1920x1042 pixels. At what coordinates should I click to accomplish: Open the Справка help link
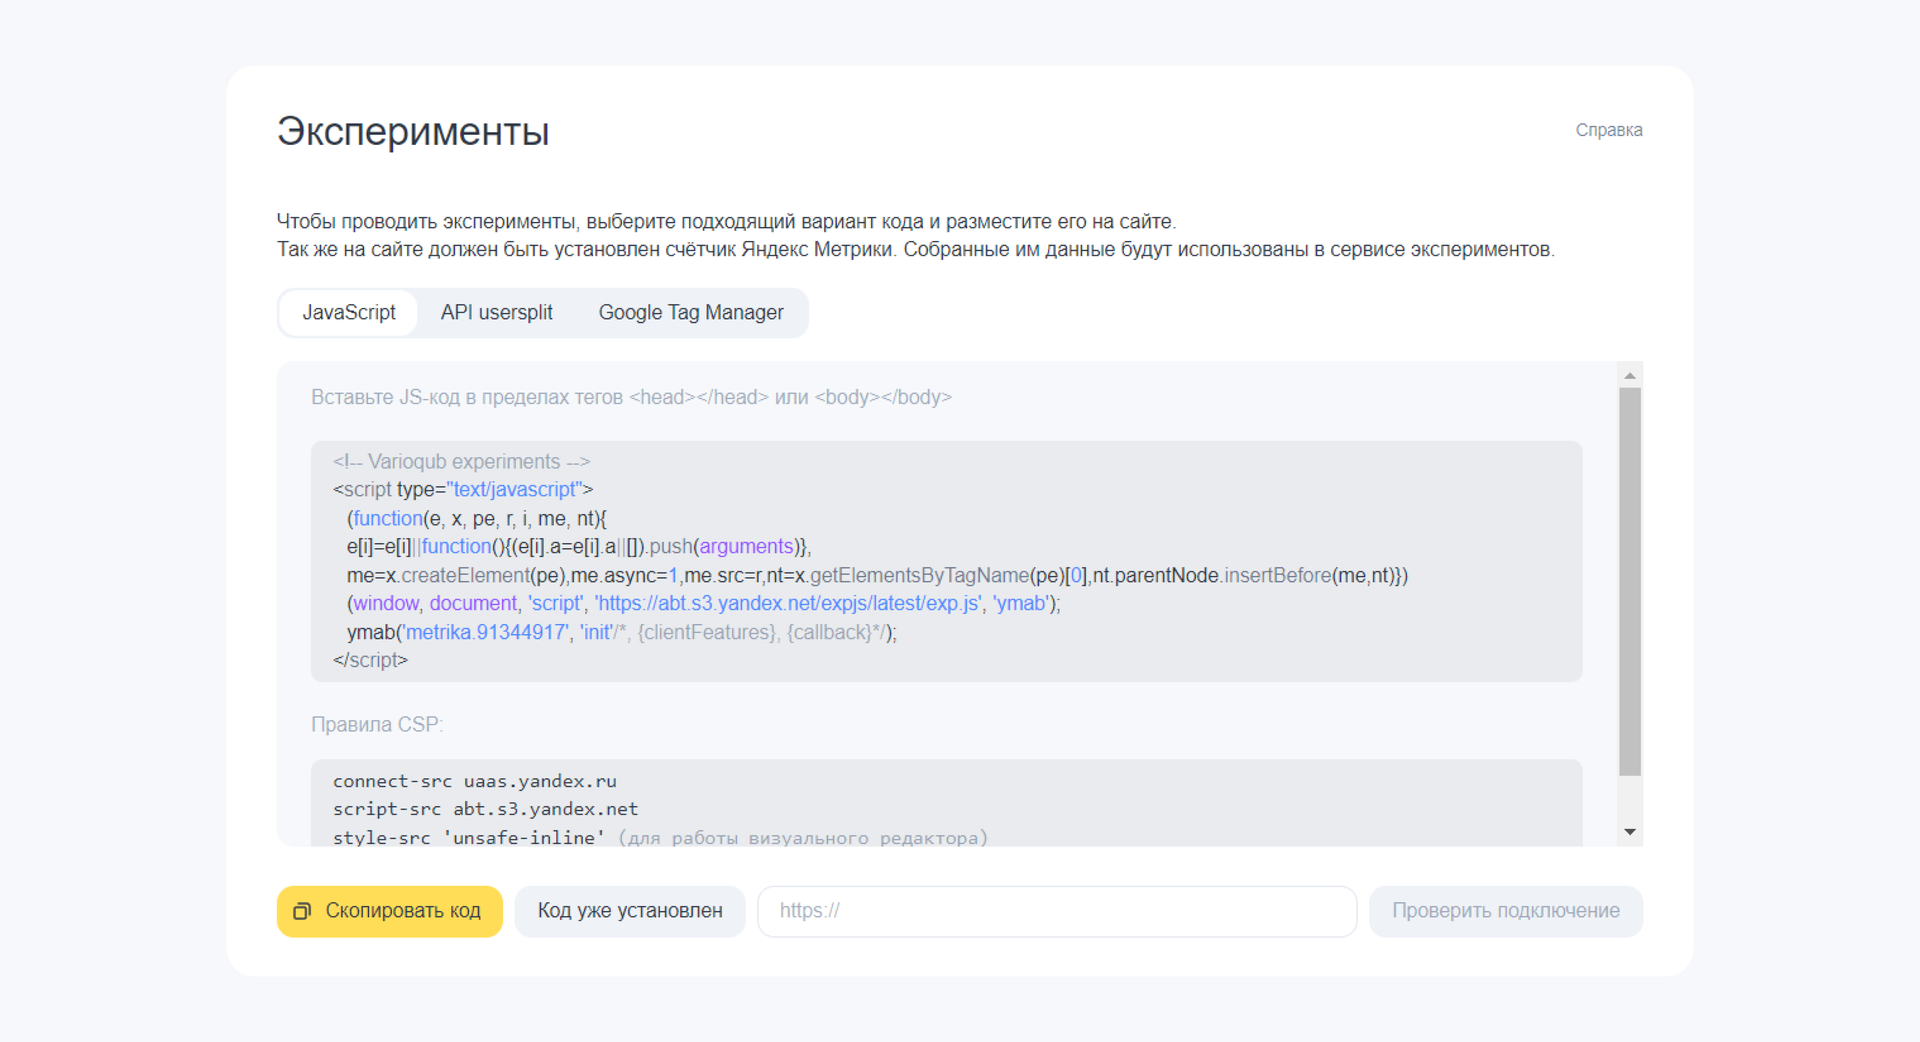point(1608,130)
